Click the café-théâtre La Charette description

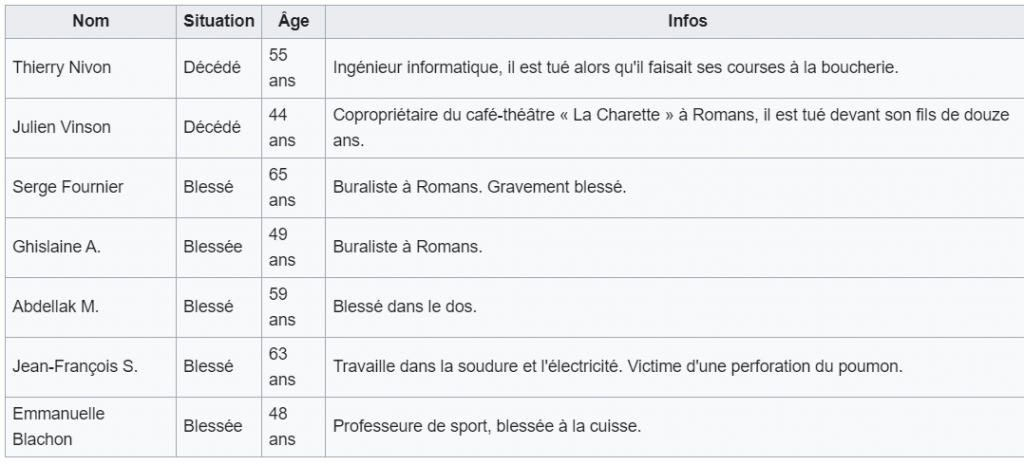pyautogui.click(x=671, y=128)
